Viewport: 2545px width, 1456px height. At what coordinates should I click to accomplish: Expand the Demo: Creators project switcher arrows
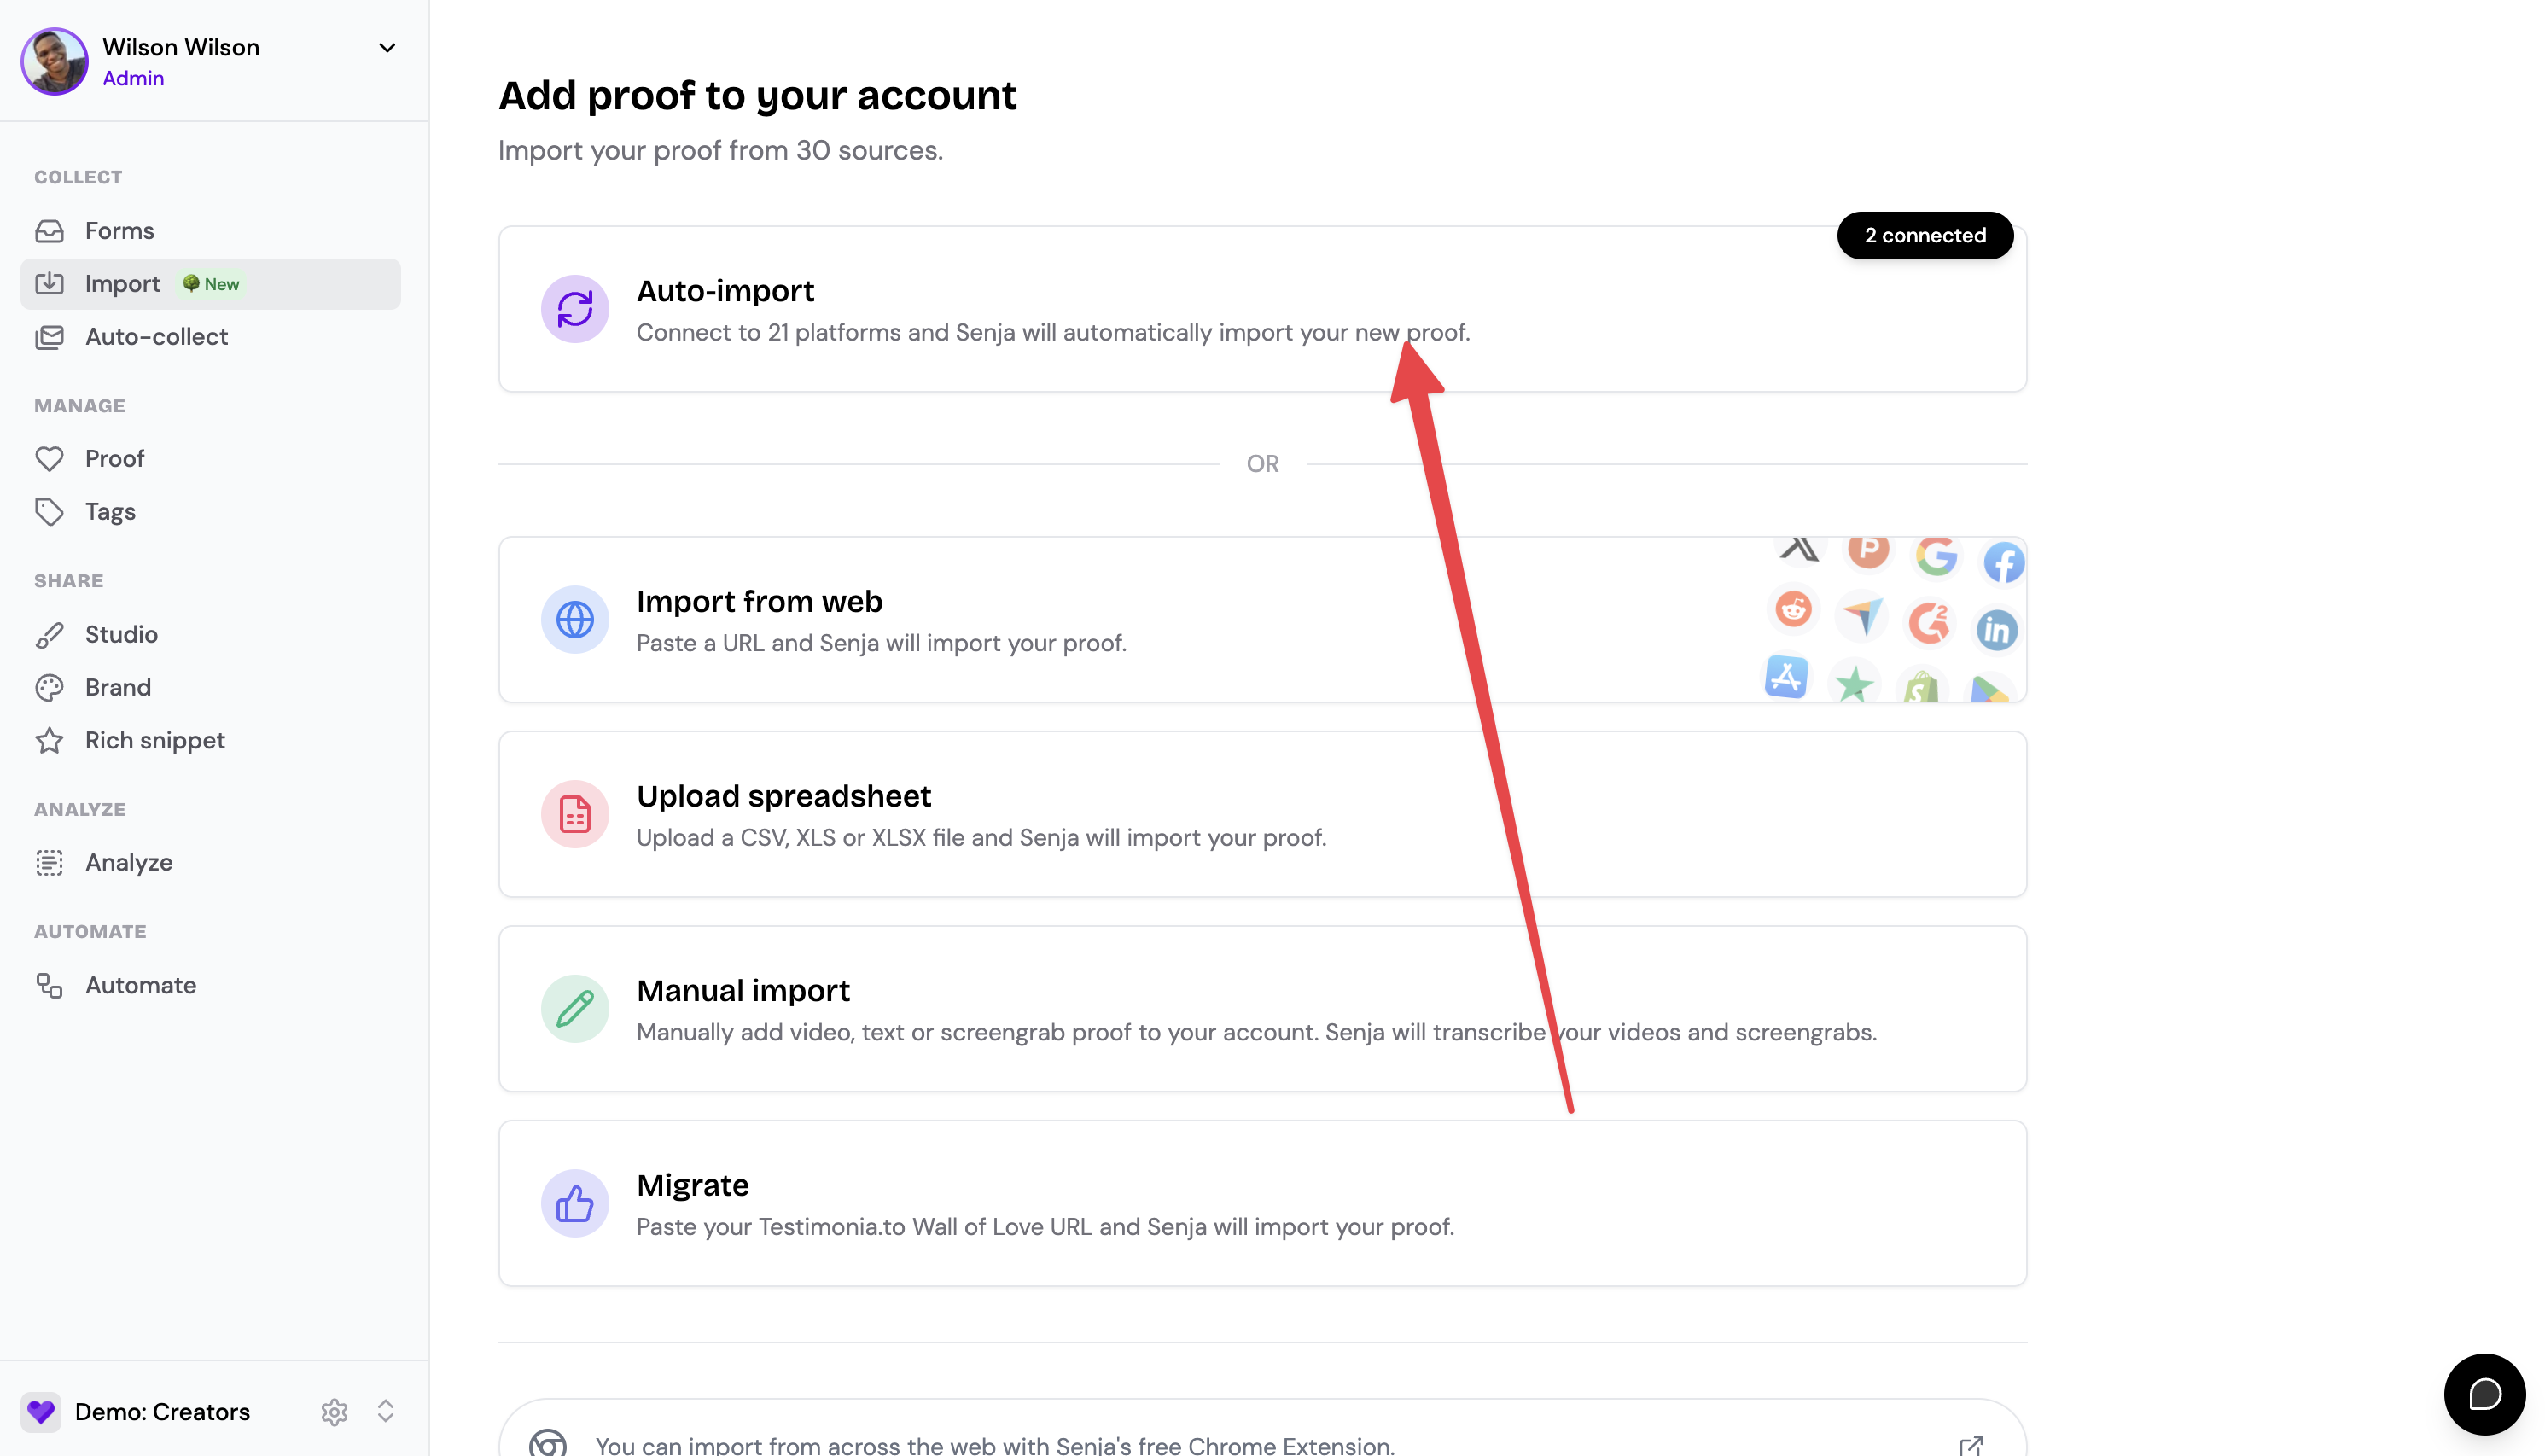coord(386,1411)
